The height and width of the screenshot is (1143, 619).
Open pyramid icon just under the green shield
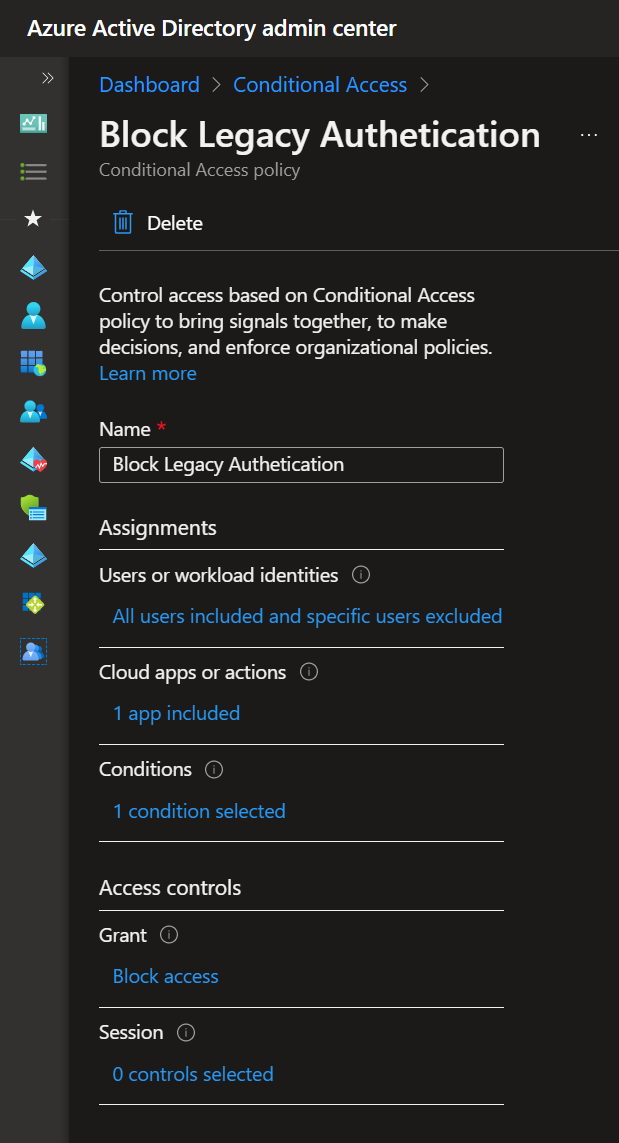click(x=34, y=556)
